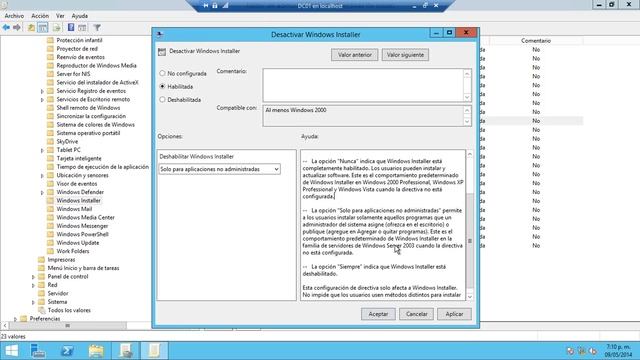This screenshot has height=360, width=640.
Task: Open the Ayuda menu
Action: tap(80, 16)
